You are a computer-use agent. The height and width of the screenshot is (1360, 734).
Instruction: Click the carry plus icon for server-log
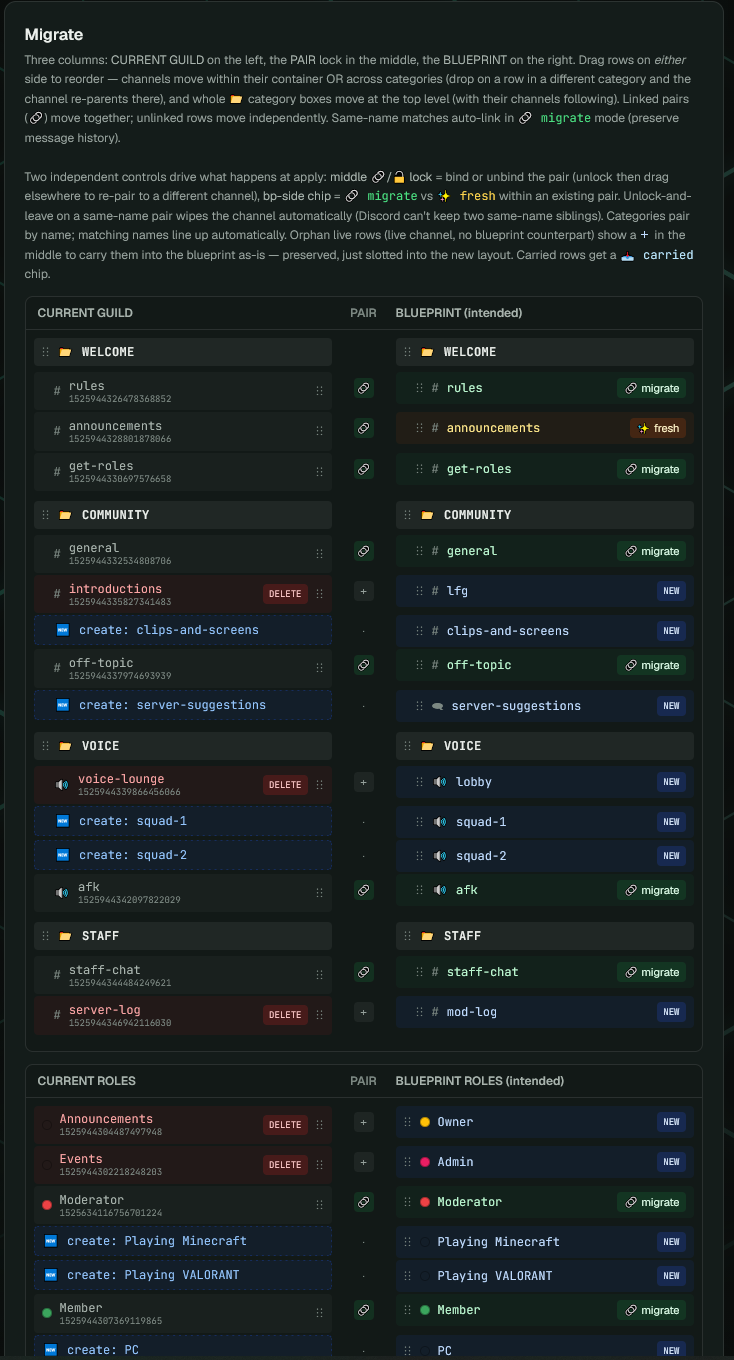click(364, 1012)
